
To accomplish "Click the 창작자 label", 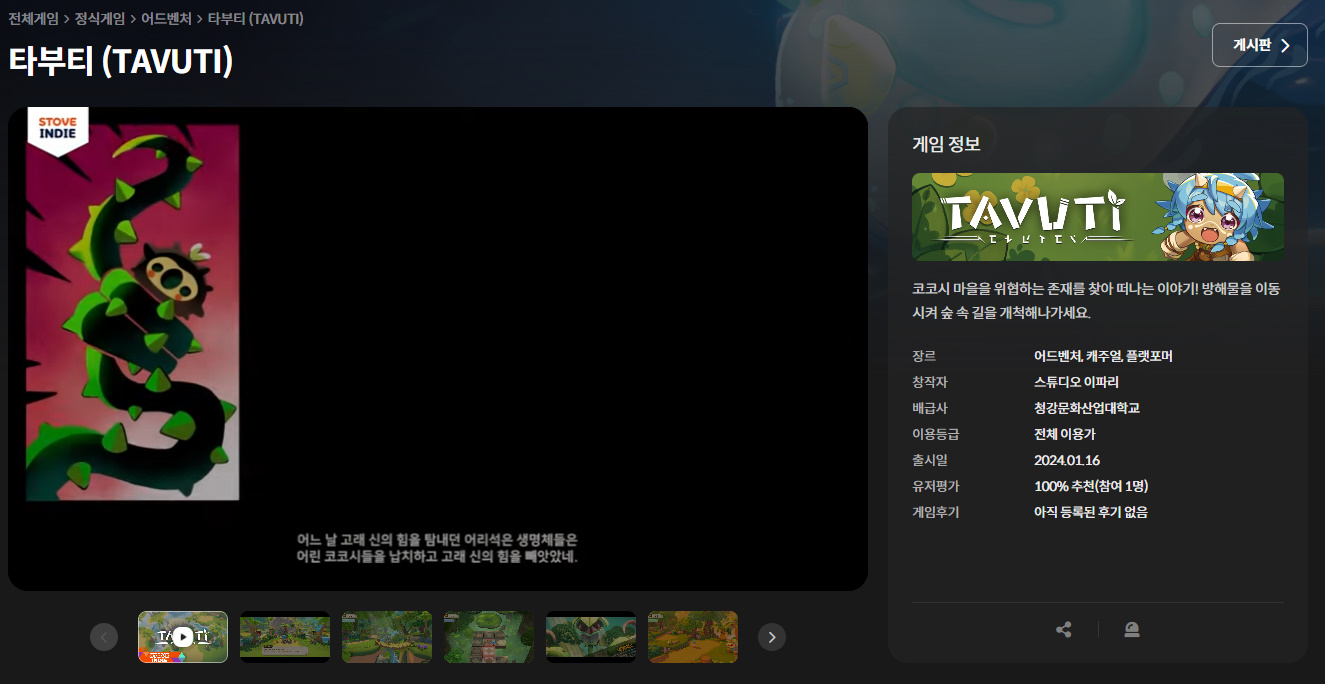I will pyautogui.click(x=930, y=382).
